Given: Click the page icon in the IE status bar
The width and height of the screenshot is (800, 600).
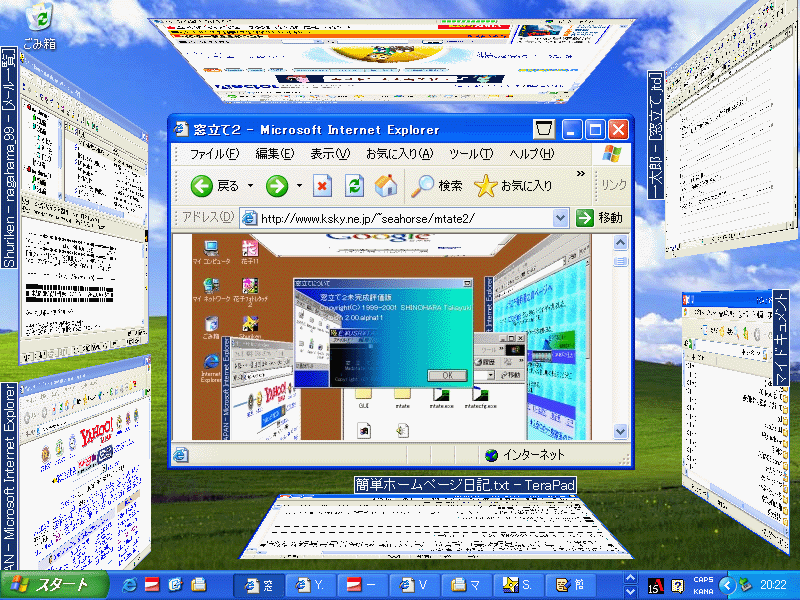Looking at the screenshot, I should [181, 455].
